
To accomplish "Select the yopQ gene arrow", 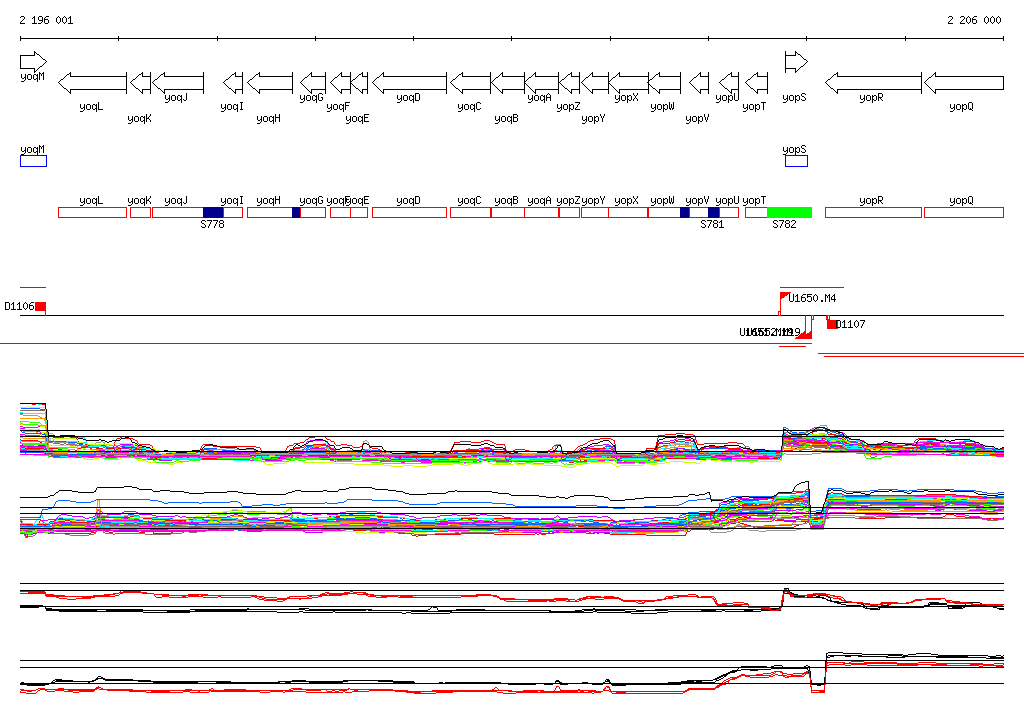I will (x=962, y=82).
